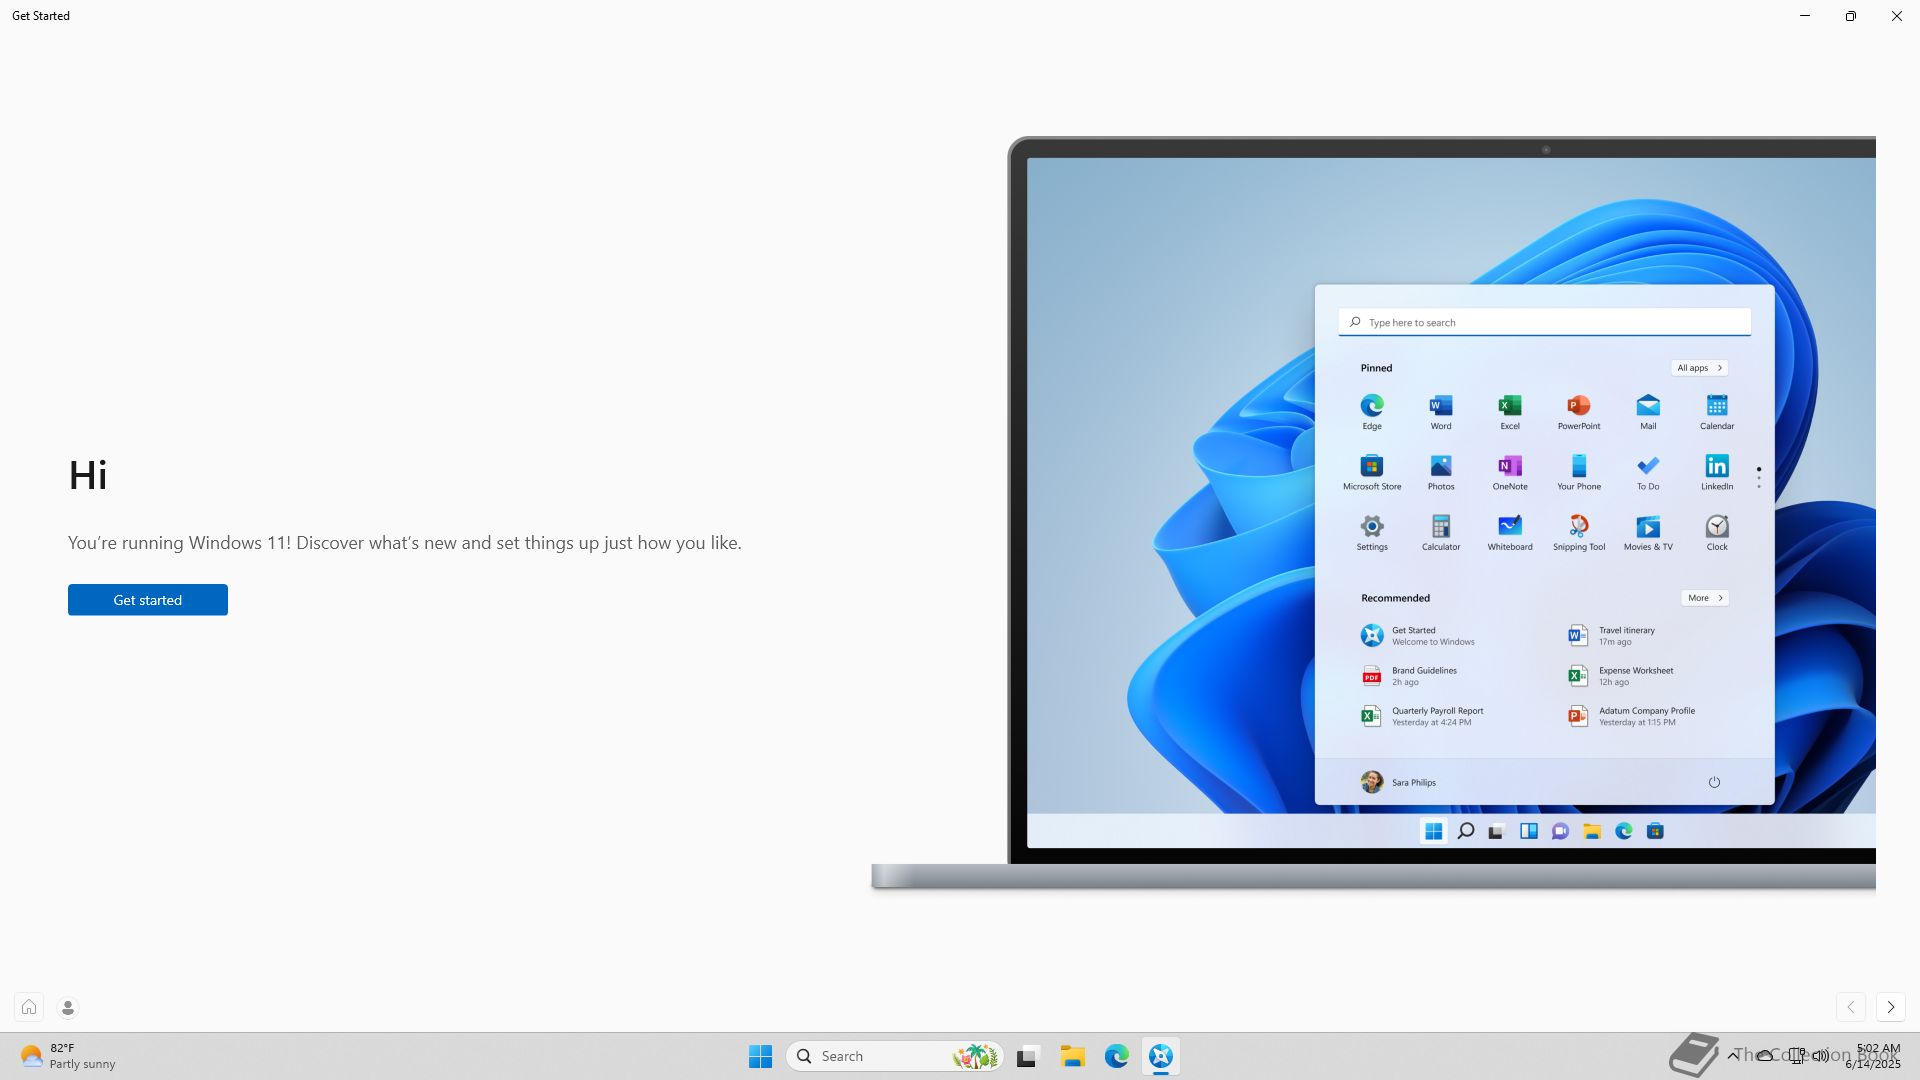Click the account profile icon
Image resolution: width=1920 pixels, height=1080 pixels.
point(68,1007)
